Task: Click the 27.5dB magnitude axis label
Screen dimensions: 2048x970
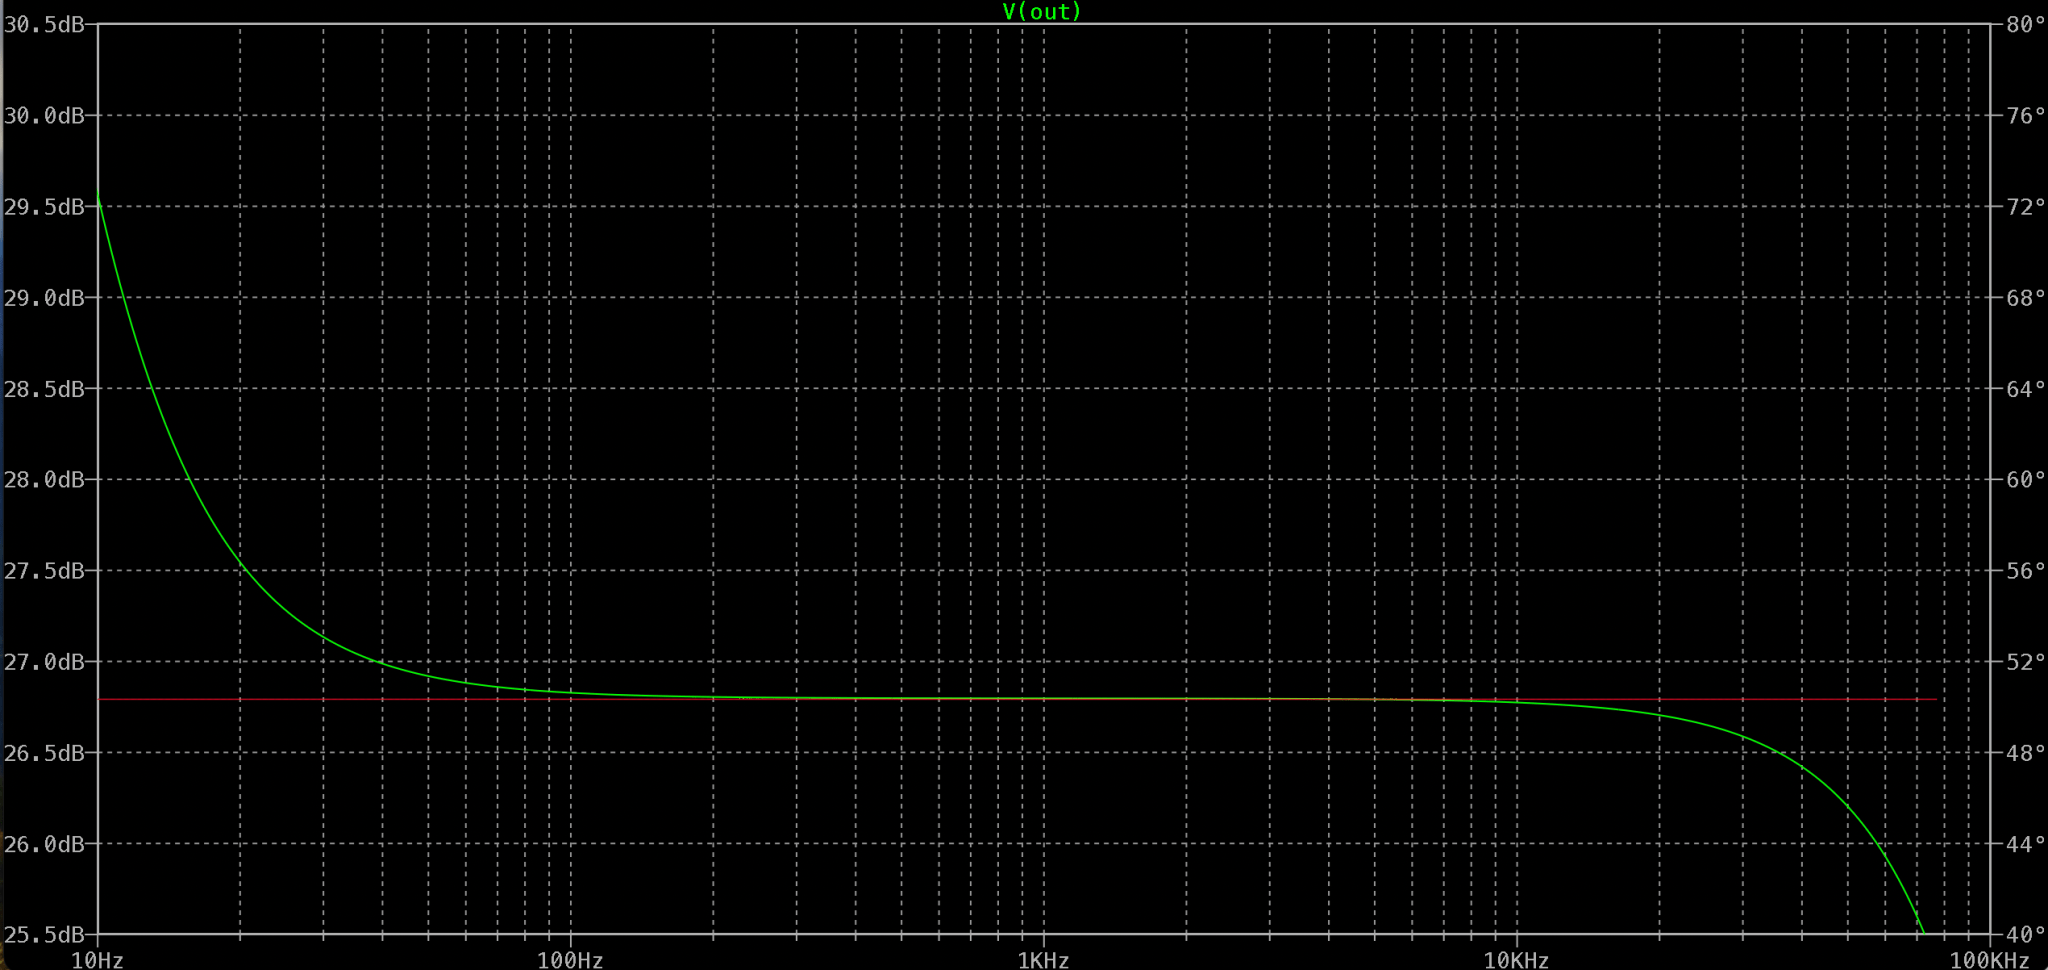Action: tap(45, 571)
